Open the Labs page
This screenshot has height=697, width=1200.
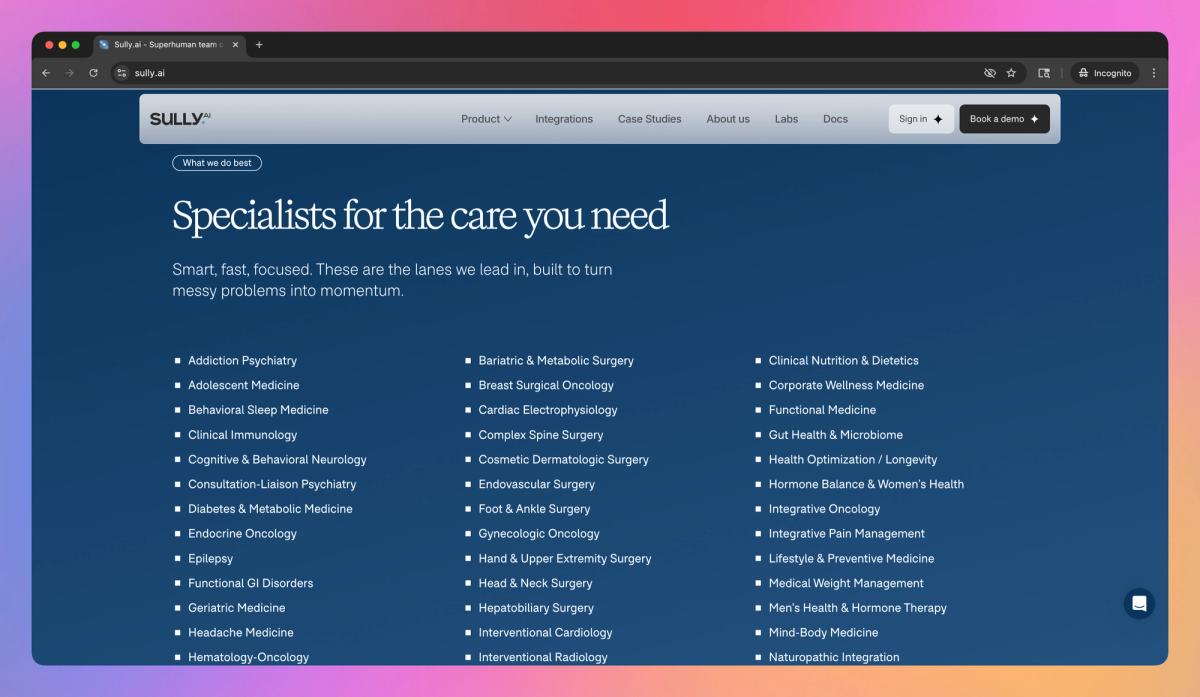pyautogui.click(x=786, y=119)
